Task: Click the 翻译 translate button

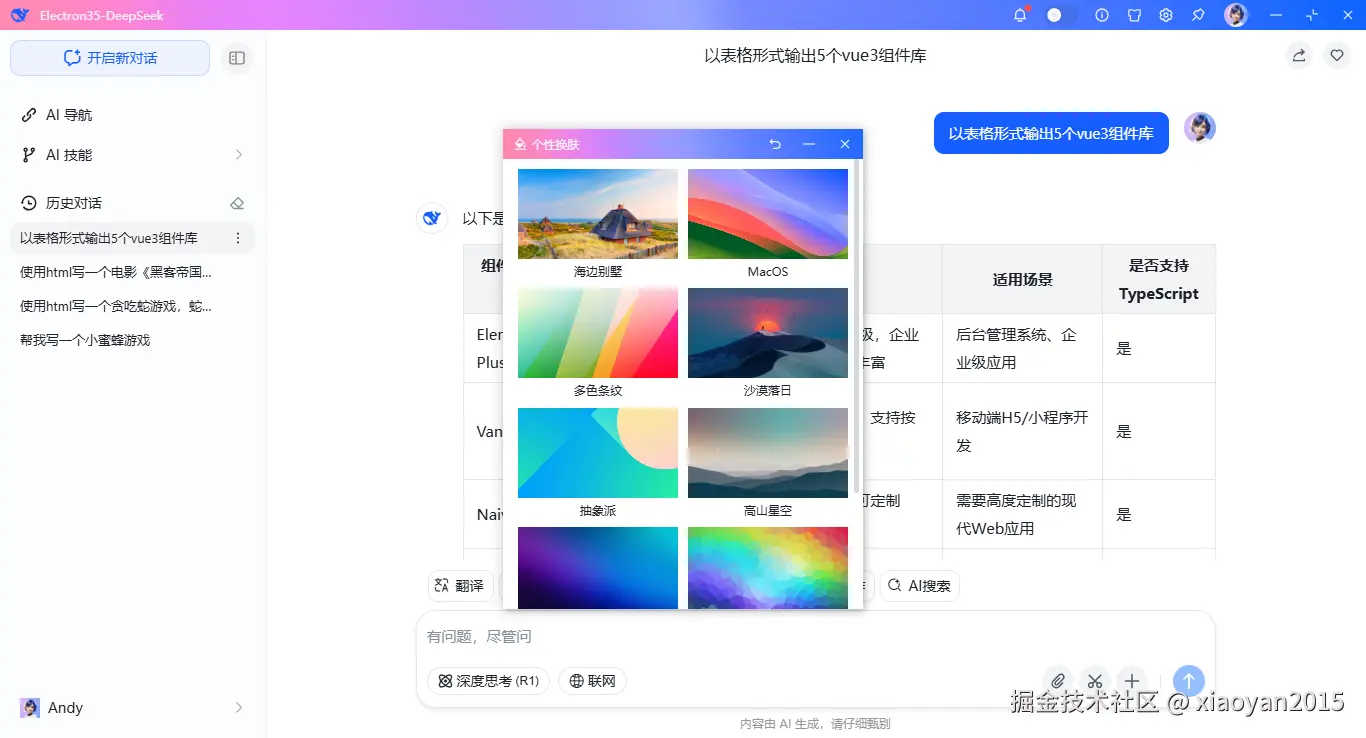Action: tap(460, 586)
